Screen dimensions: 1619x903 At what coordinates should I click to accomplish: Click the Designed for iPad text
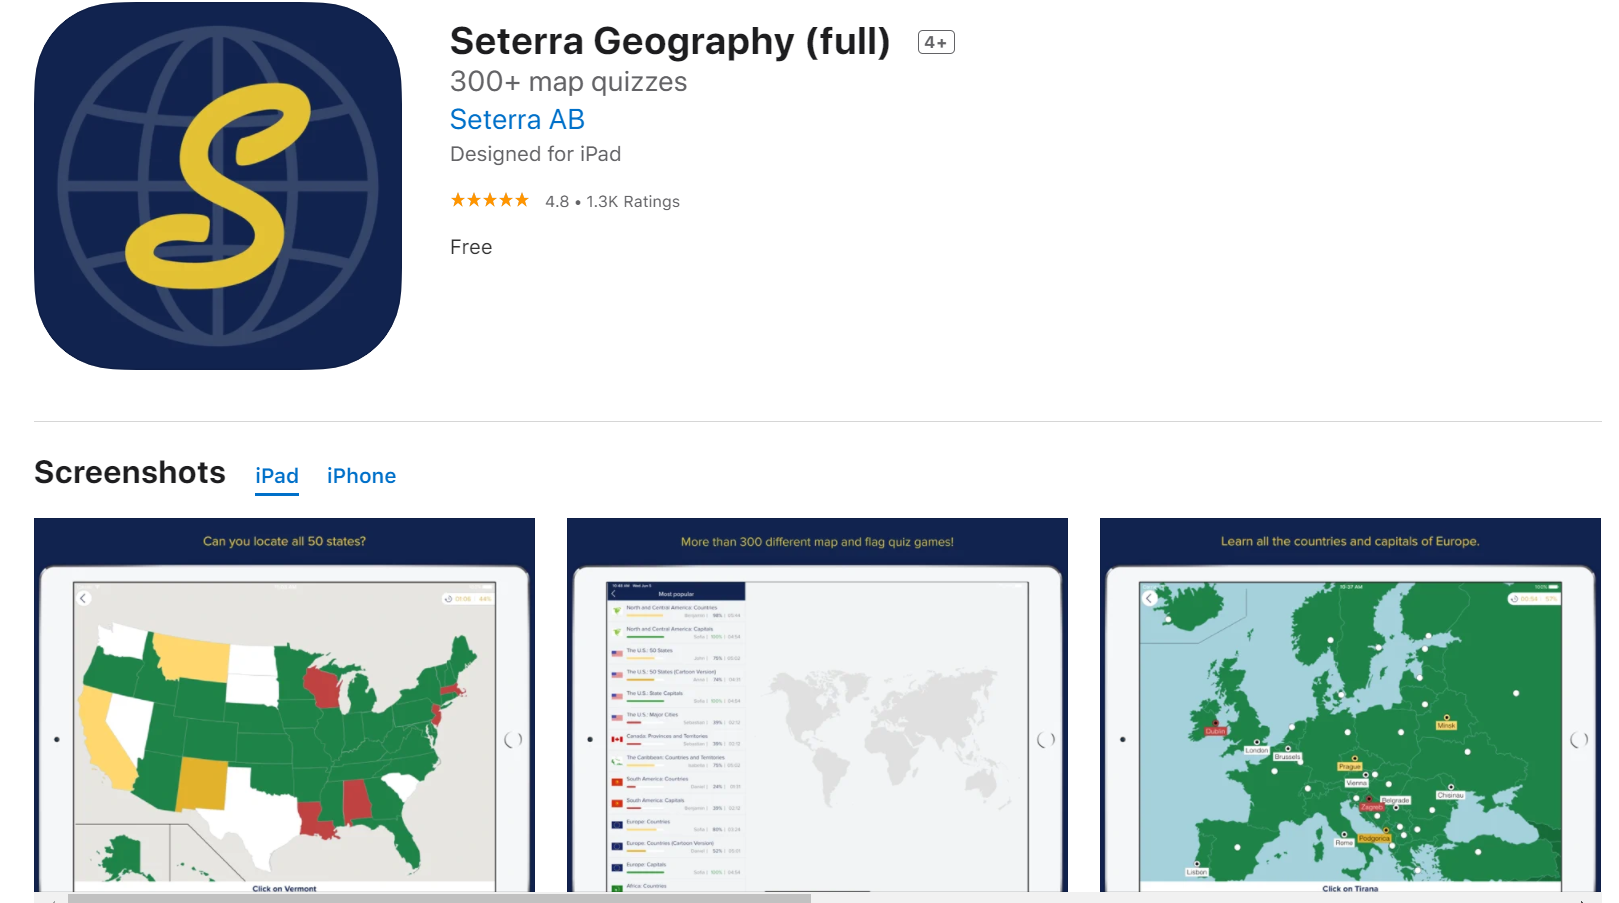click(x=535, y=154)
